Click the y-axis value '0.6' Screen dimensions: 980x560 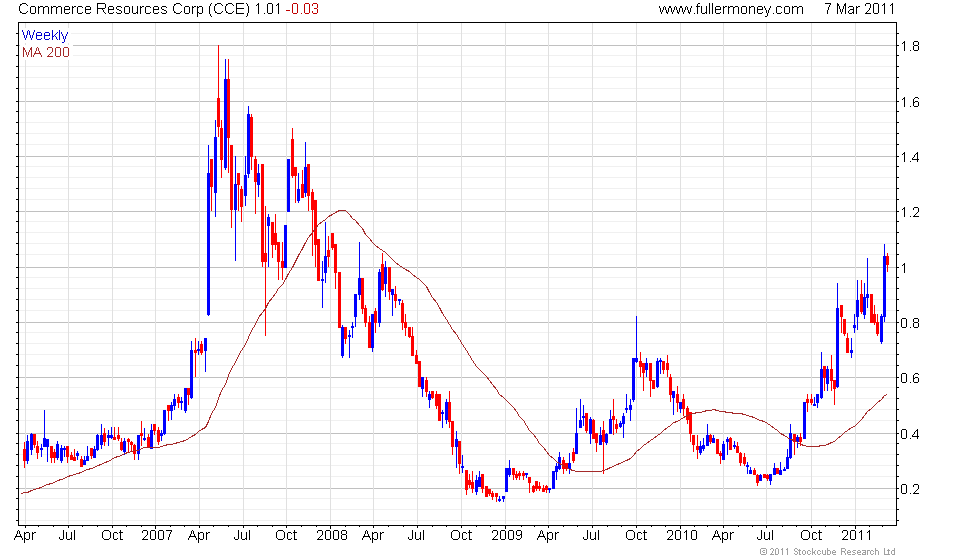[910, 379]
